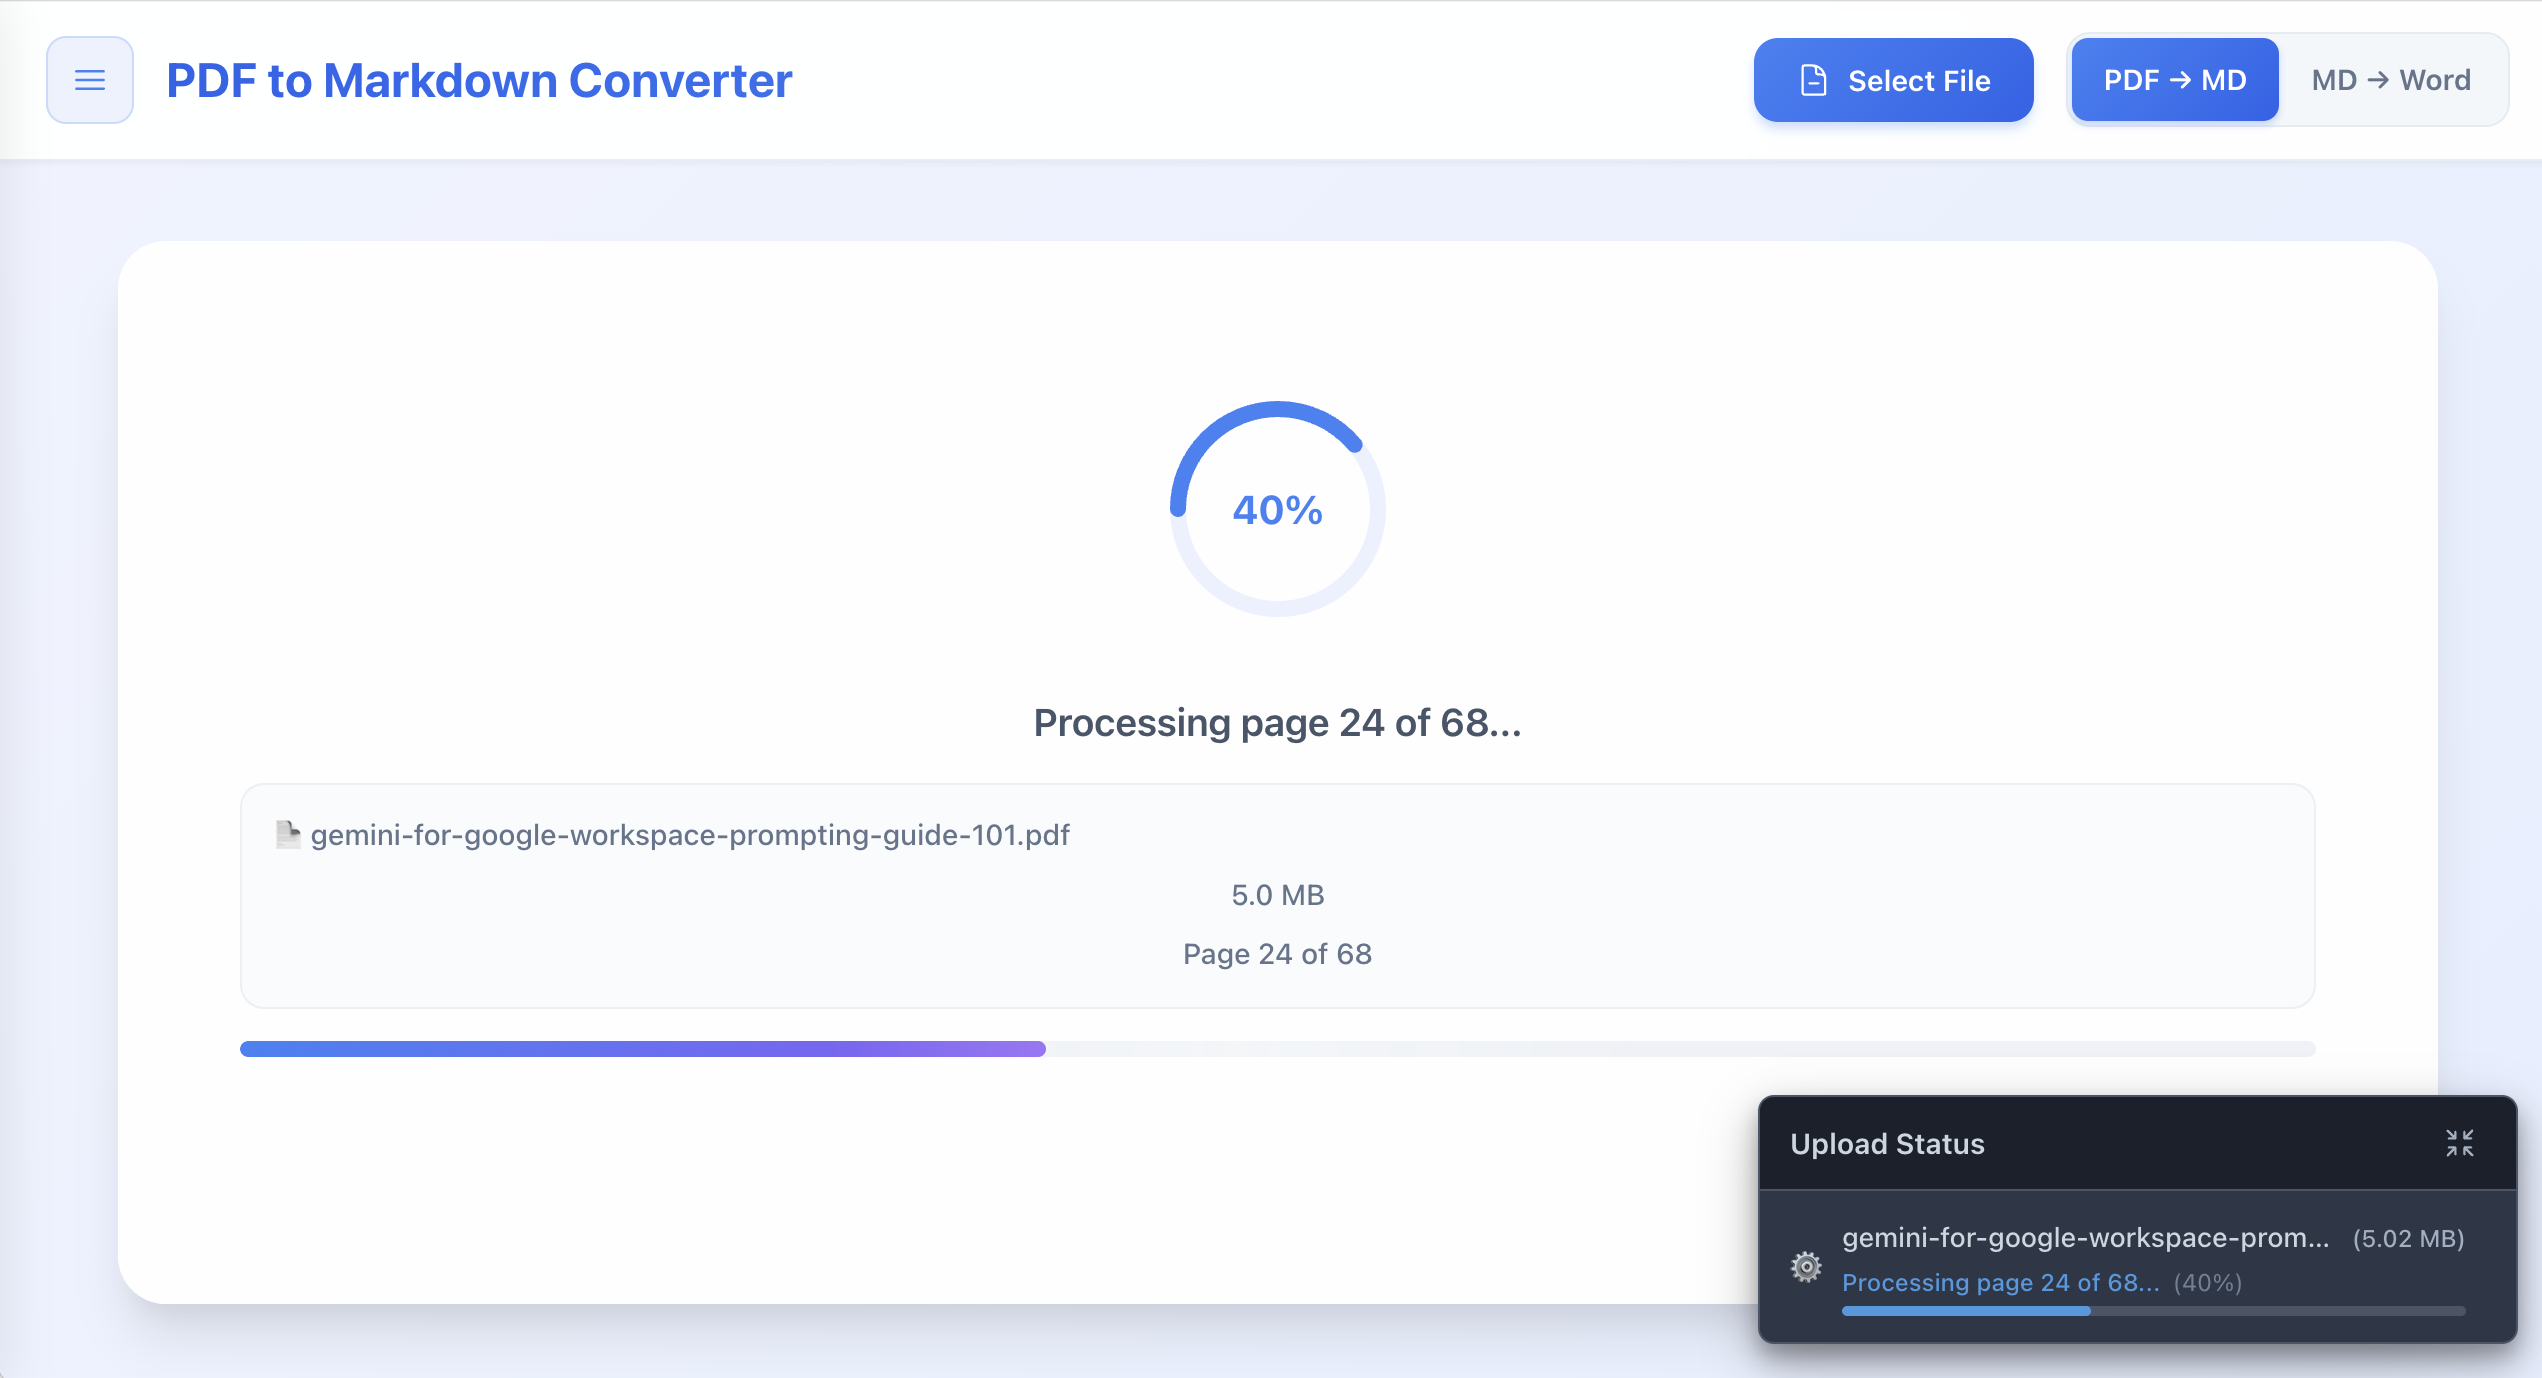This screenshot has height=1378, width=2542.
Task: Click the Page 24 of 68 label
Action: pos(1277,954)
